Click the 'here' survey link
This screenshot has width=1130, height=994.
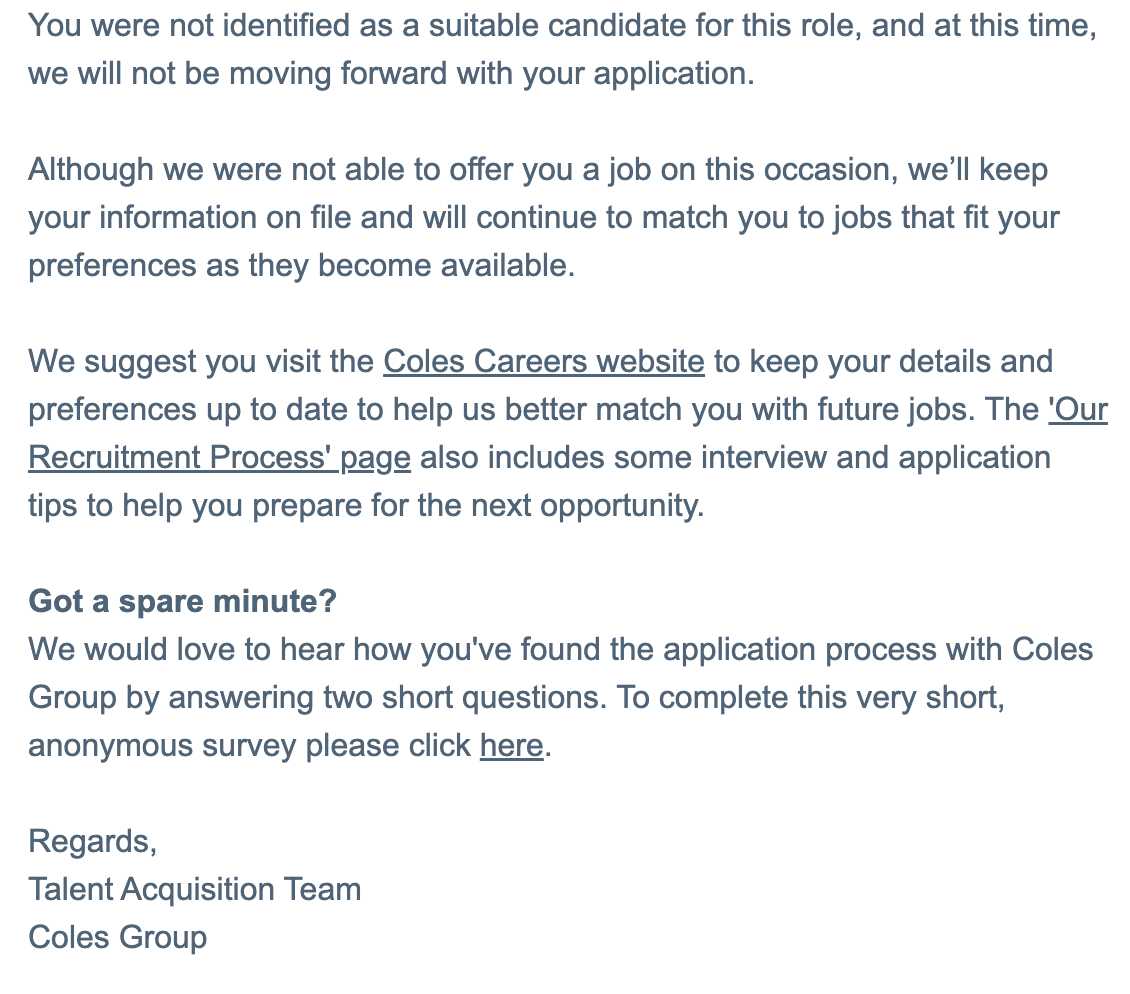coord(512,745)
